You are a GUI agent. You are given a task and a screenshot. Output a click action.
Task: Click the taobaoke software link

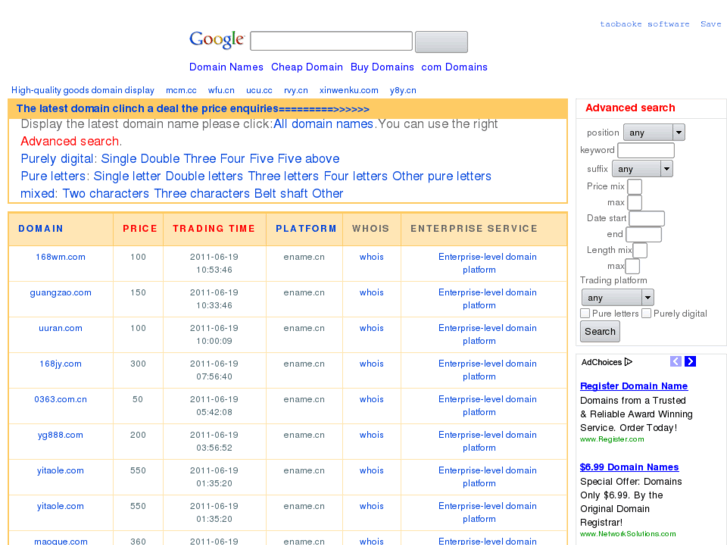tap(644, 24)
